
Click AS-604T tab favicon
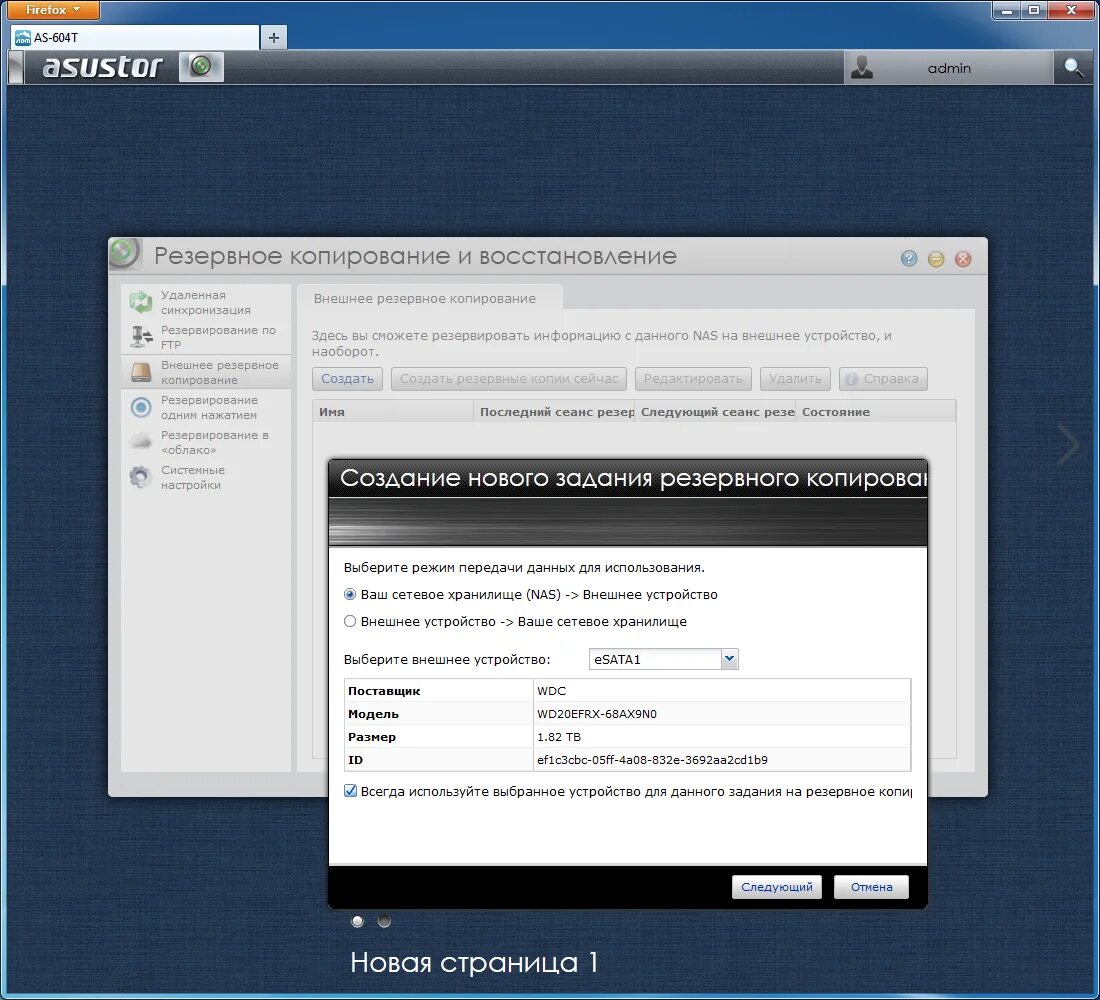pyautogui.click(x=22, y=38)
